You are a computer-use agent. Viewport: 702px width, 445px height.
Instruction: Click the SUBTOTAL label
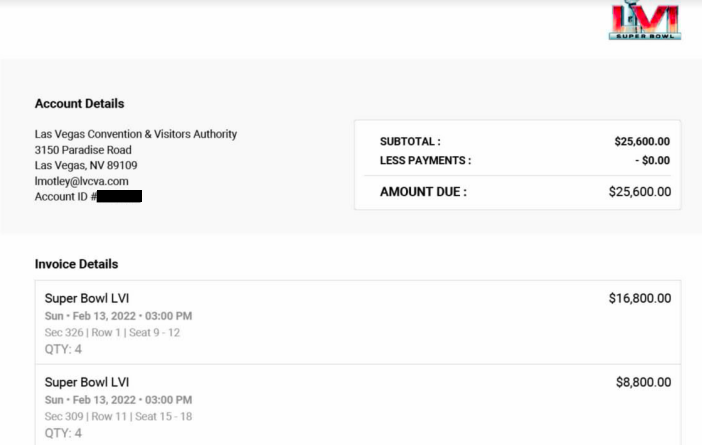[x=410, y=142]
